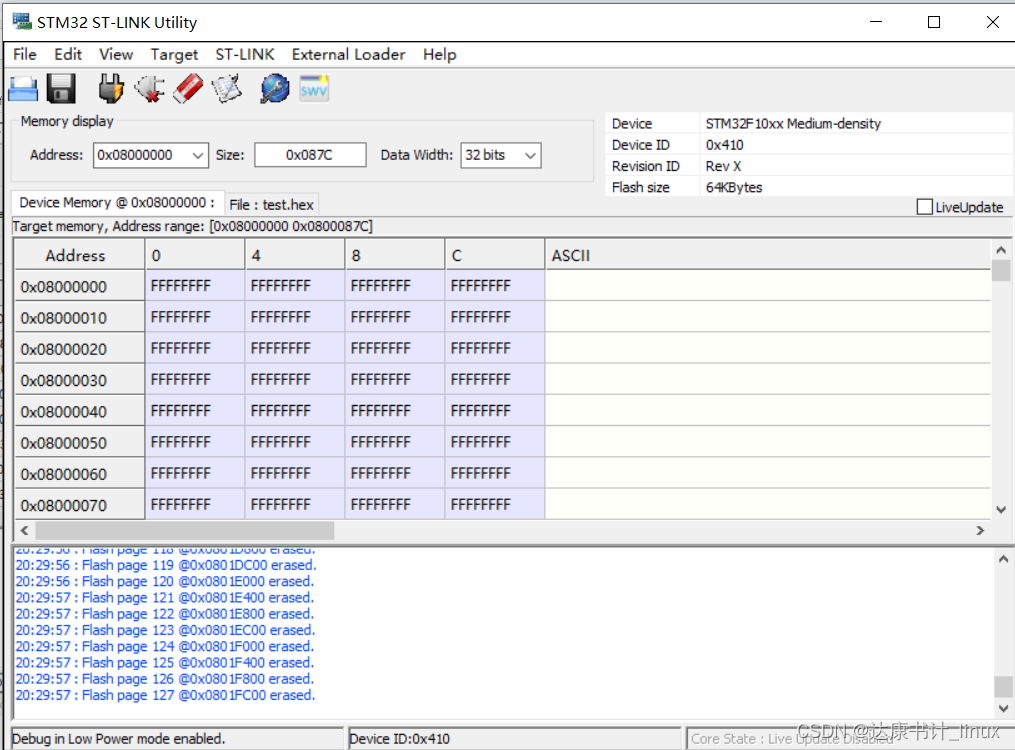Image resolution: width=1015 pixels, height=750 pixels.
Task: Click the Address column header
Action: click(79, 256)
